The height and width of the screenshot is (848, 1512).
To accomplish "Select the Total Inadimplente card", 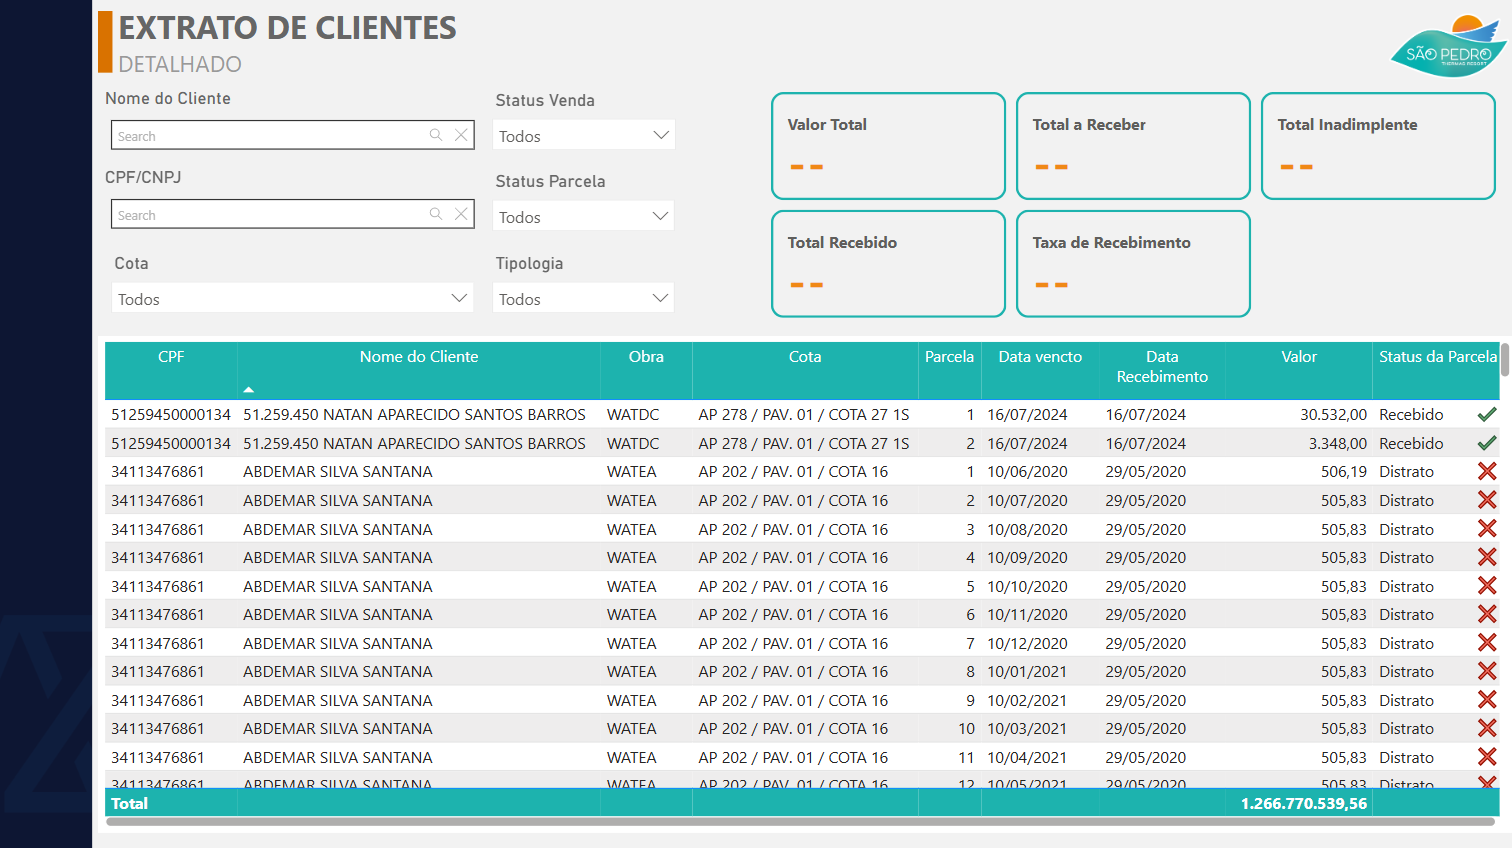I will (x=1378, y=146).
